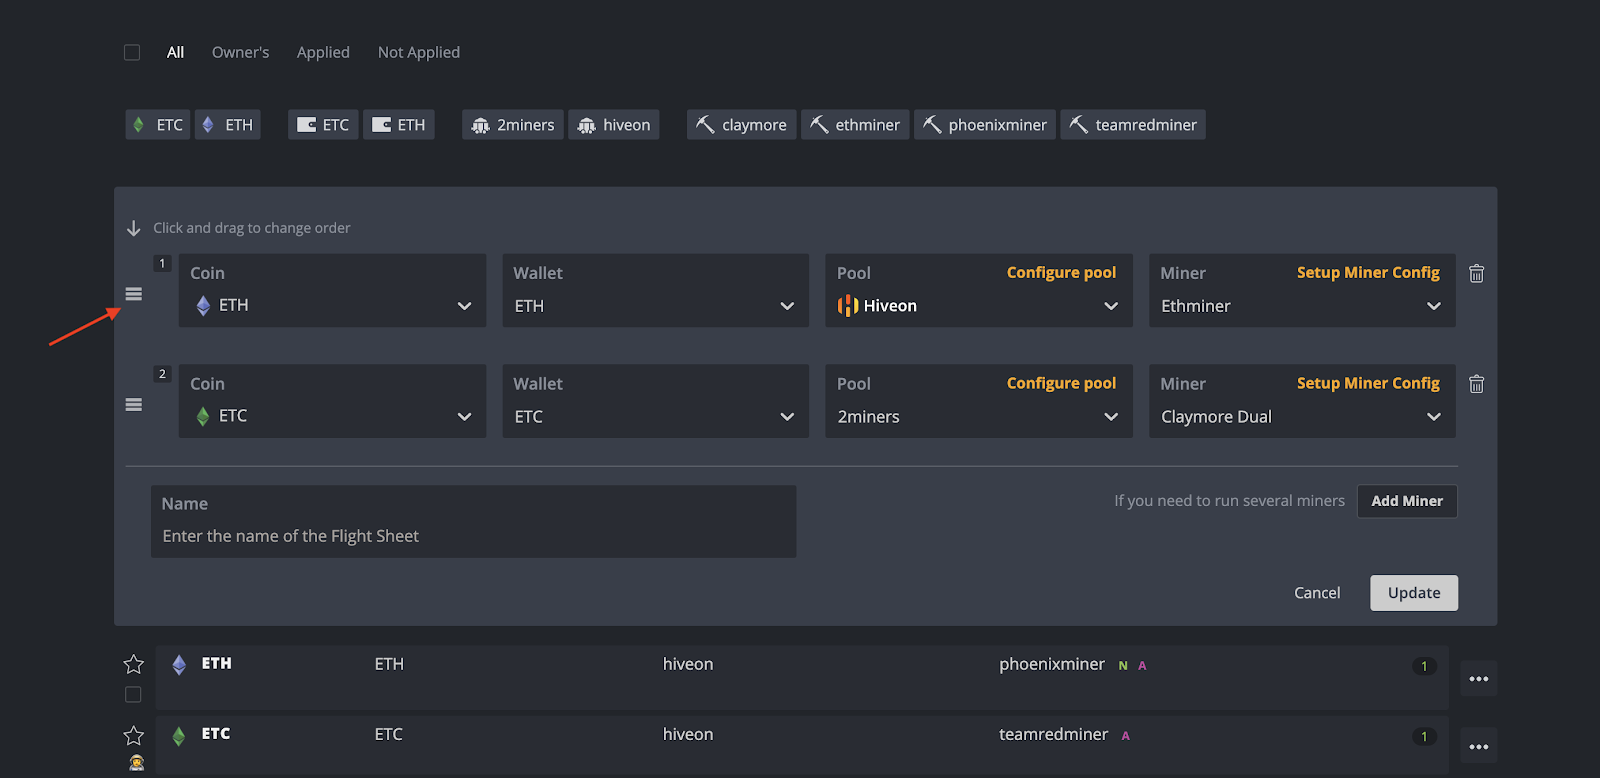Star the ETH phoenixminer flight sheet
Viewport: 1600px width, 778px height.
[133, 664]
